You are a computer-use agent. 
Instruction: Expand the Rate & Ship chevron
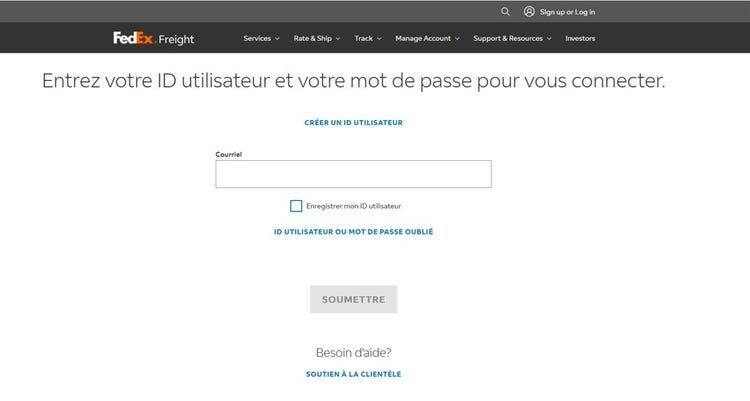tap(338, 39)
